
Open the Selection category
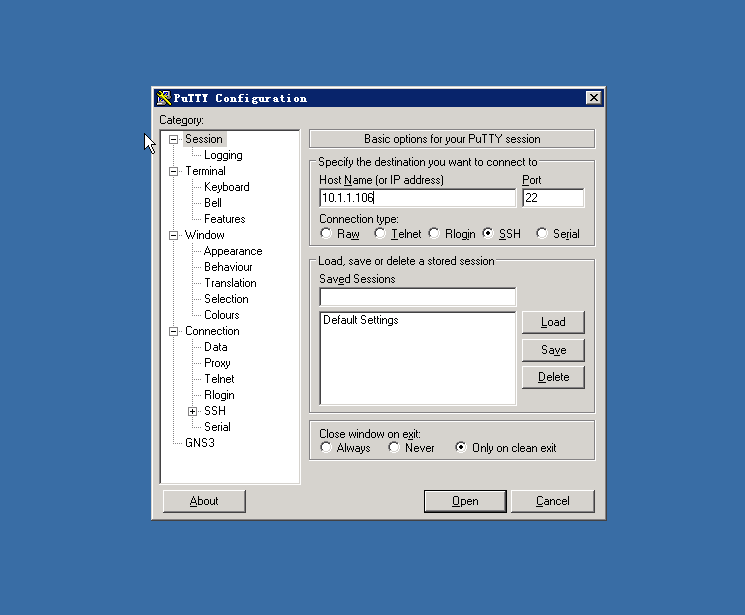[x=226, y=299]
